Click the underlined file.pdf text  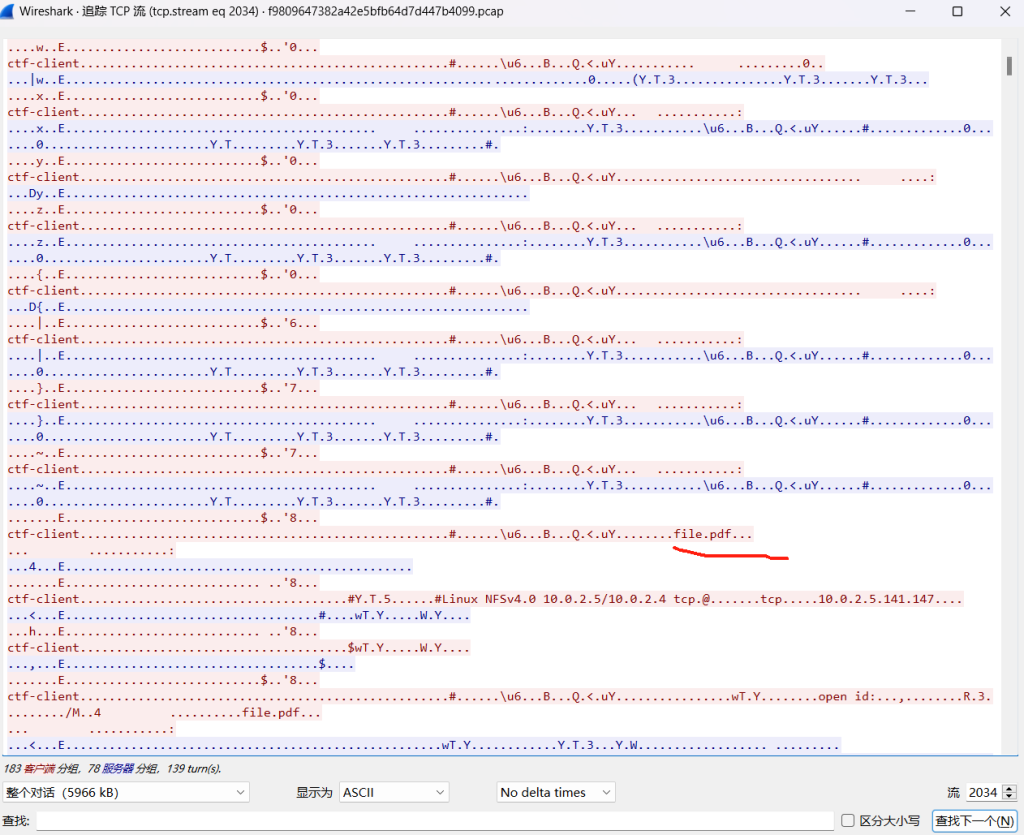[704, 534]
